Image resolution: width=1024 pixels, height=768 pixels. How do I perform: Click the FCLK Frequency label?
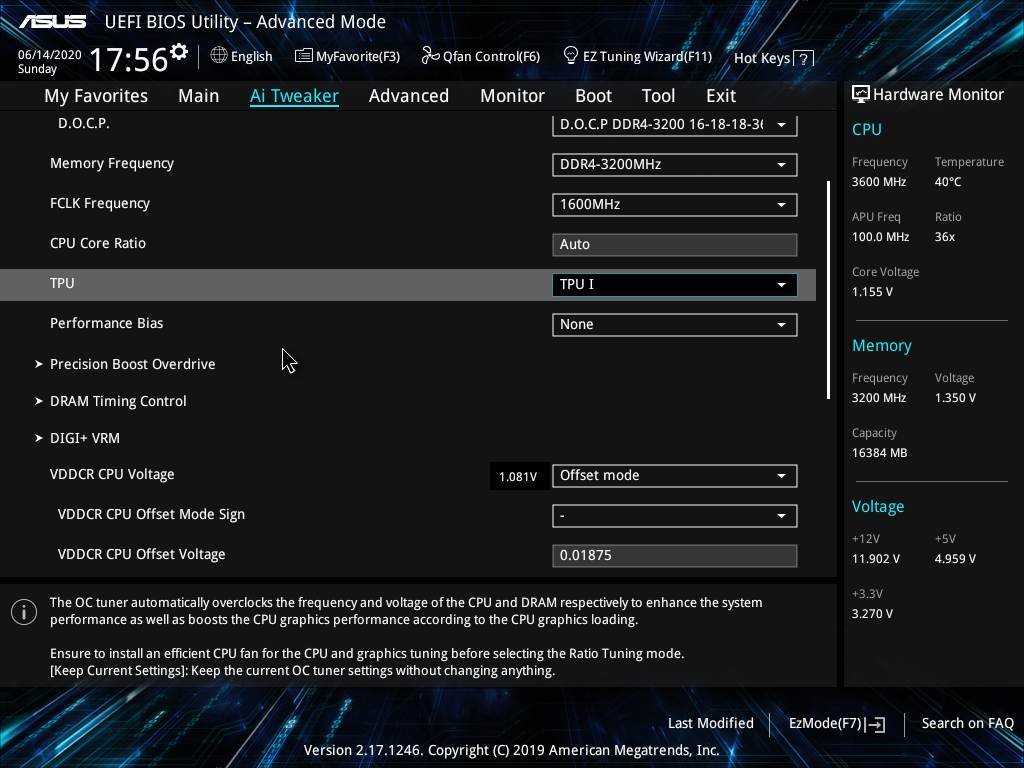[100, 204]
